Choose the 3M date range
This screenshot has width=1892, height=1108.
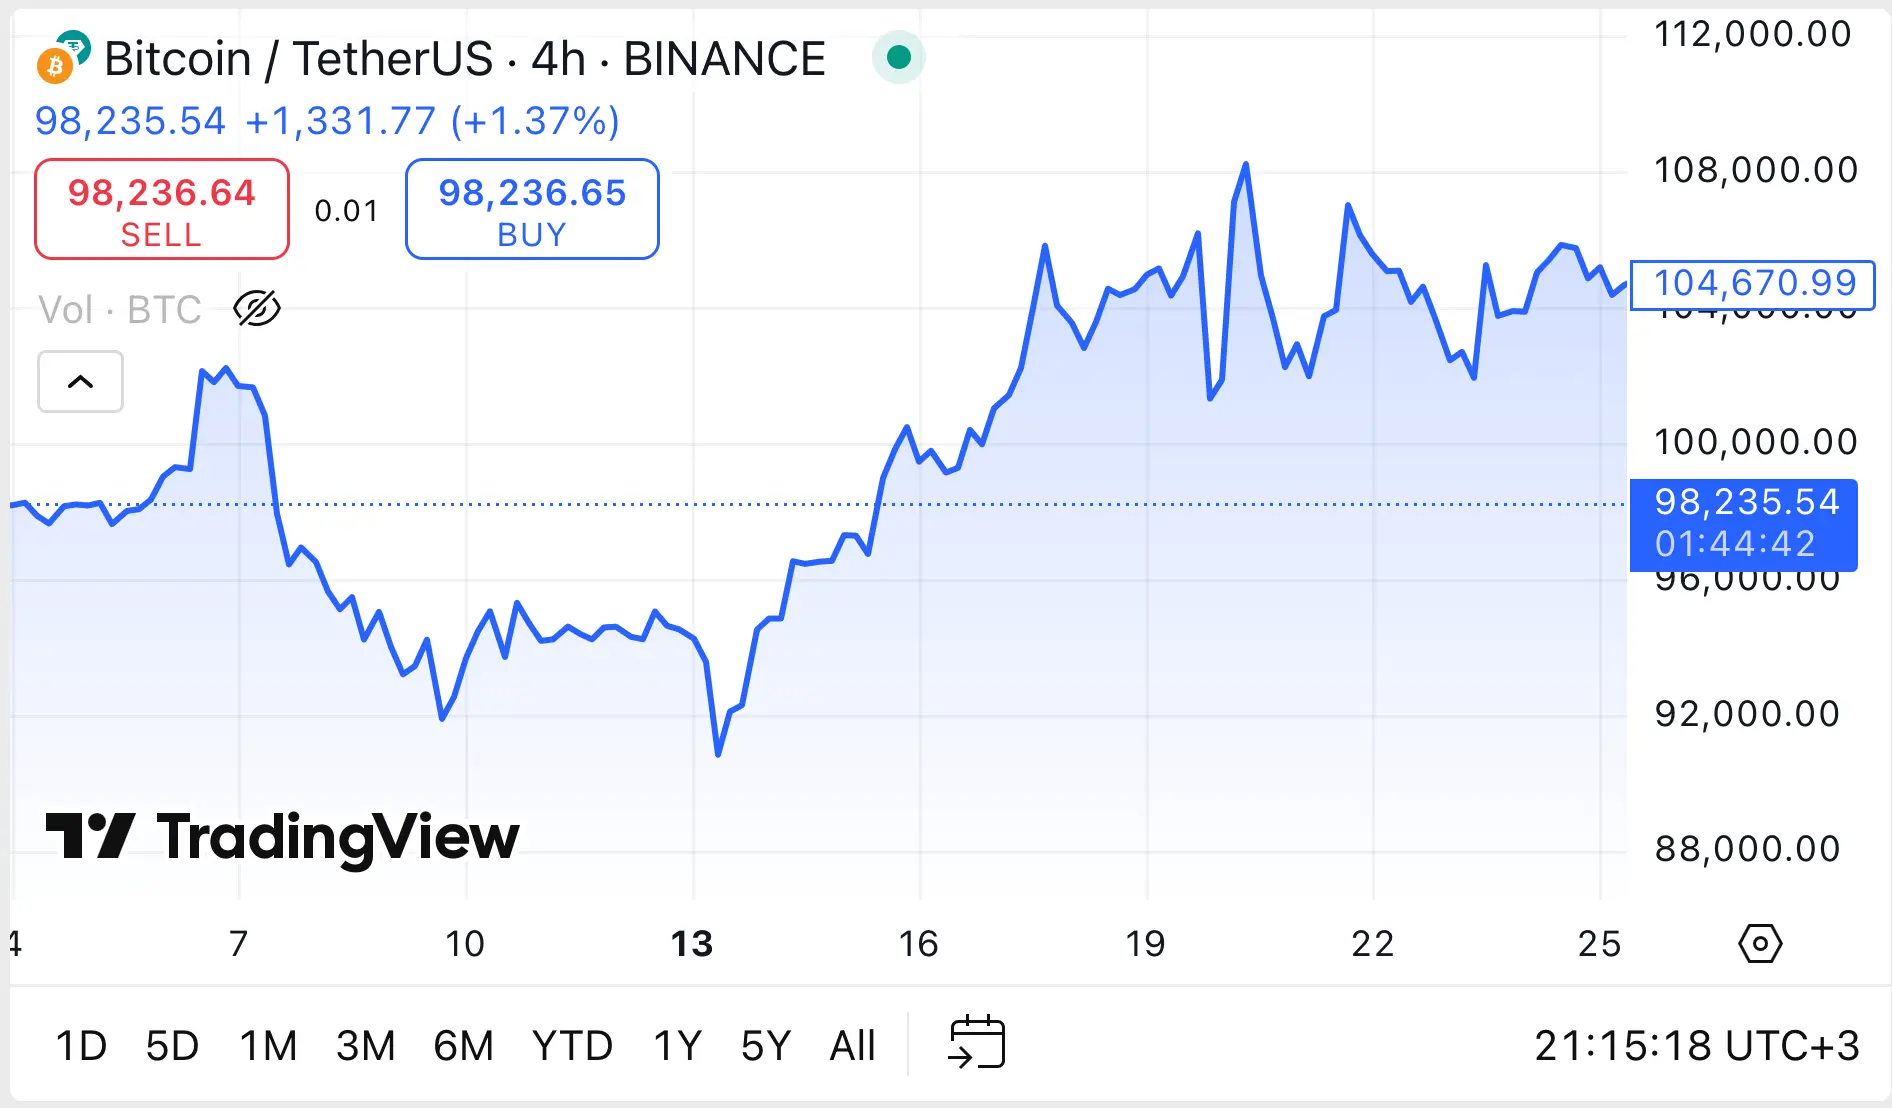click(x=365, y=1046)
